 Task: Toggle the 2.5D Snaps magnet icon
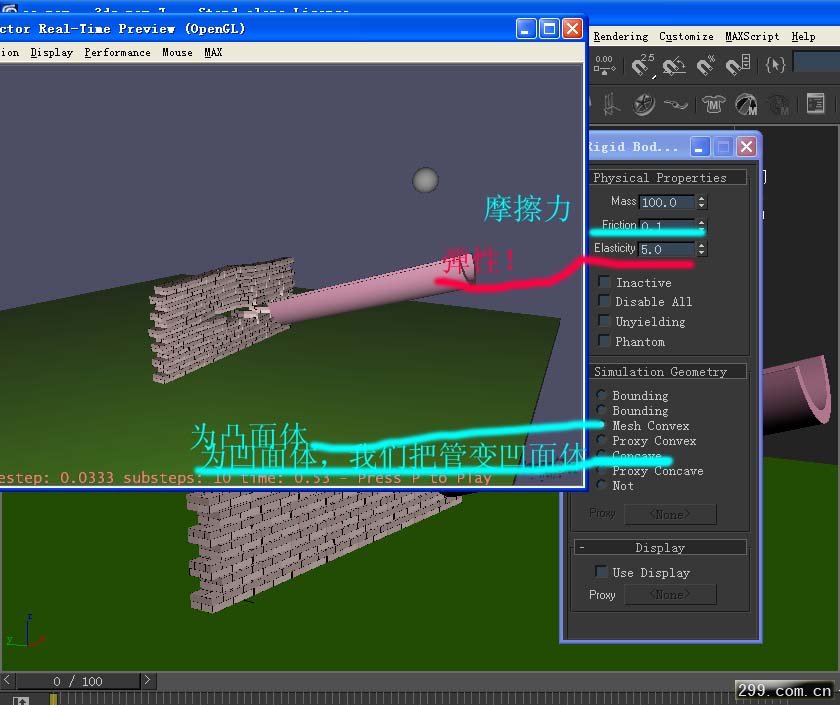click(643, 65)
